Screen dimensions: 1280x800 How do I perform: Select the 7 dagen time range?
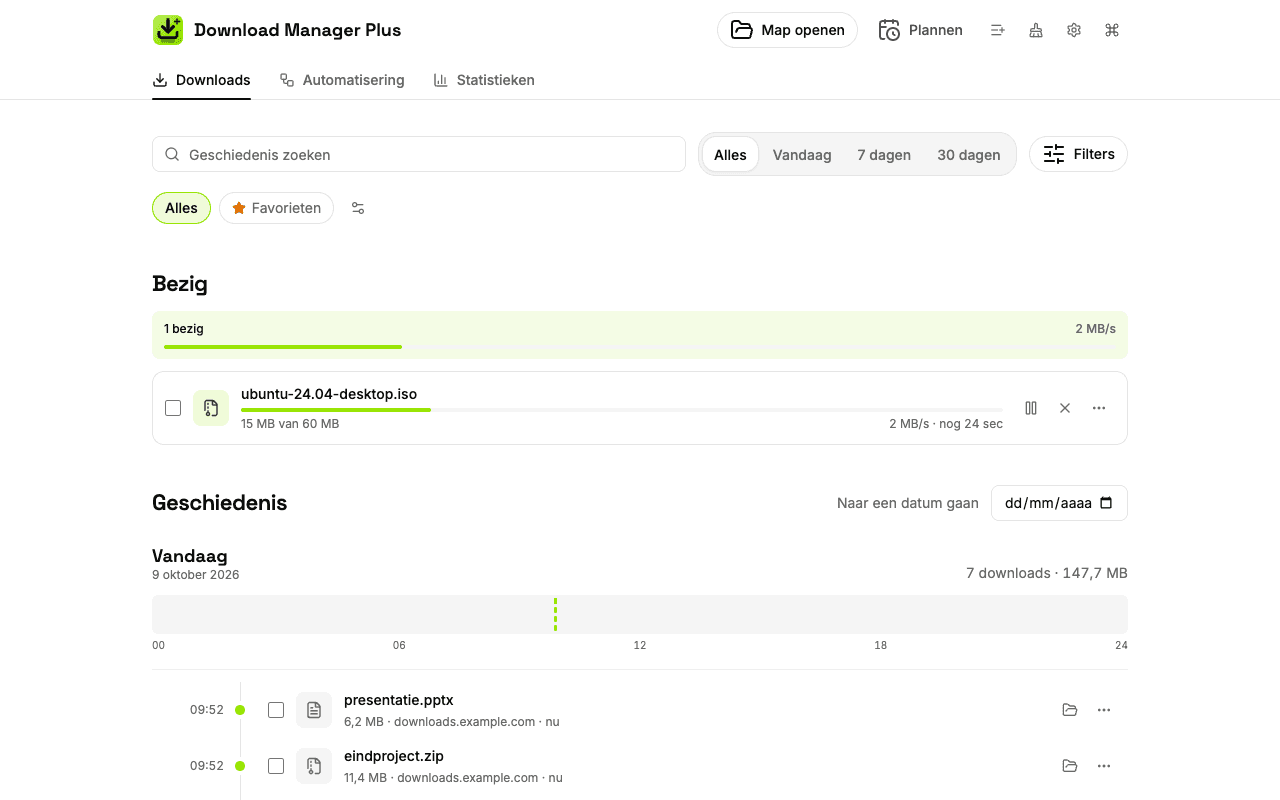(x=884, y=155)
